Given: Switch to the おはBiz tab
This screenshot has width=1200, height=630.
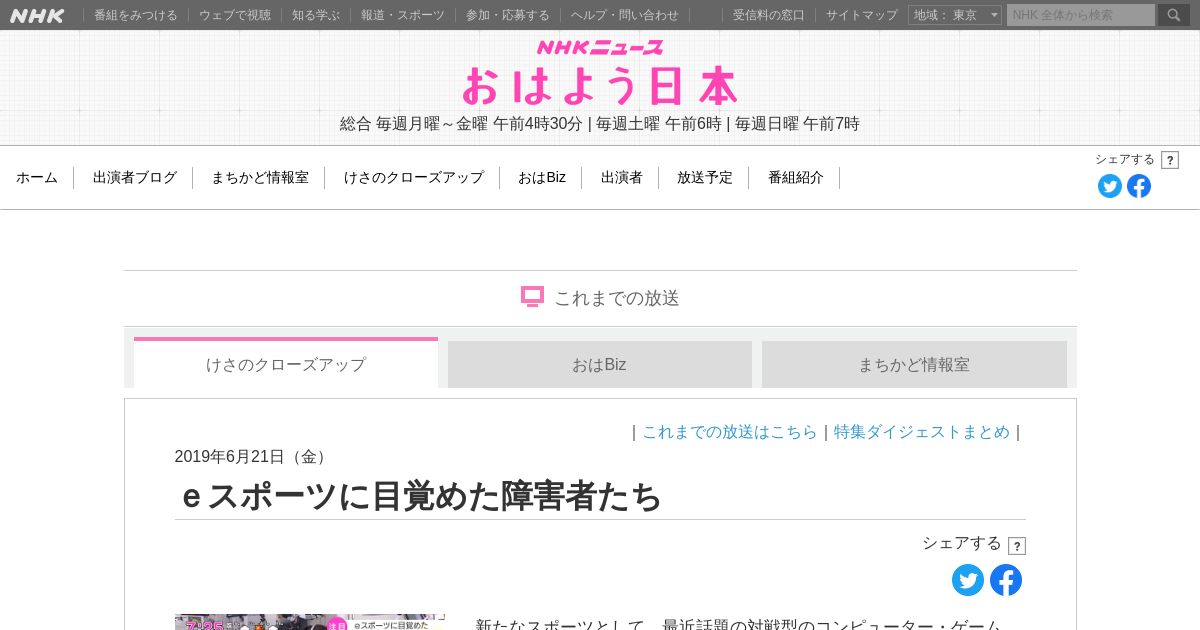Looking at the screenshot, I should coord(600,364).
